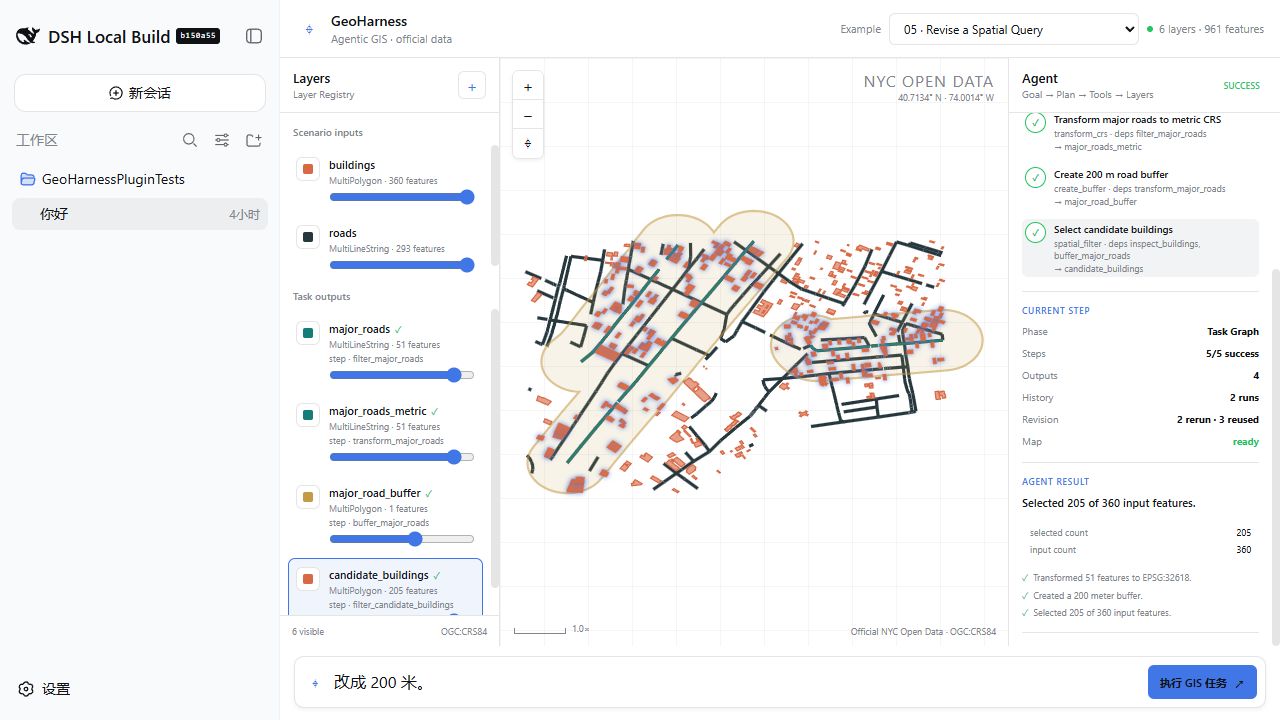Viewport: 1280px width, 720px height.
Task: Zoom in on the map
Action: pyautogui.click(x=528, y=87)
